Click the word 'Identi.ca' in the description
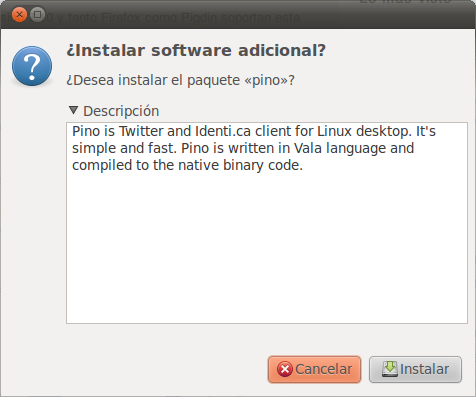The image size is (476, 397). tap(223, 131)
